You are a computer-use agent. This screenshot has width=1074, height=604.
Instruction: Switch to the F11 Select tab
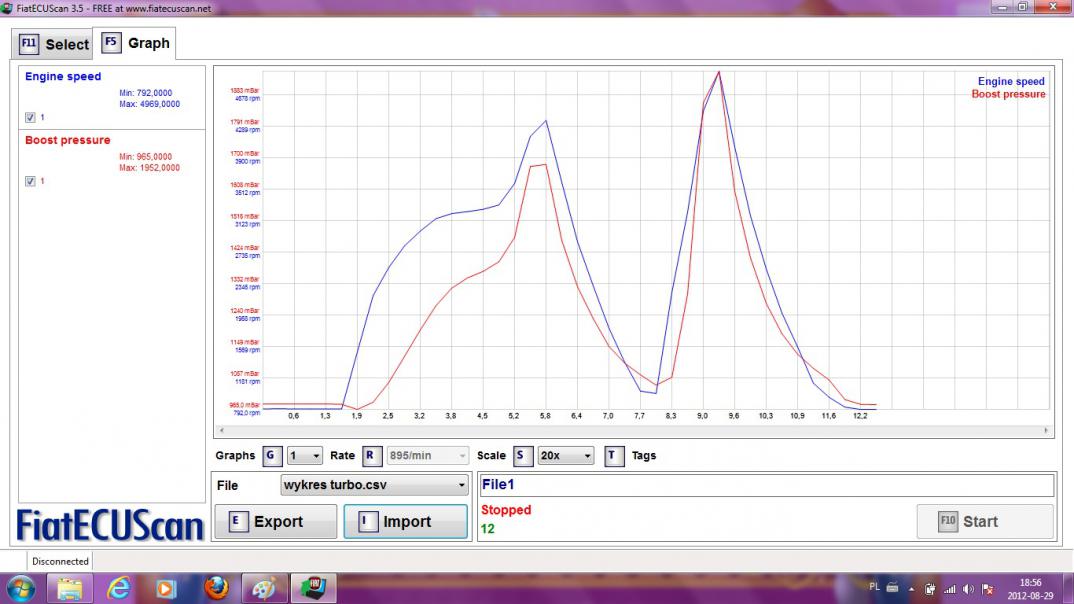tap(54, 44)
